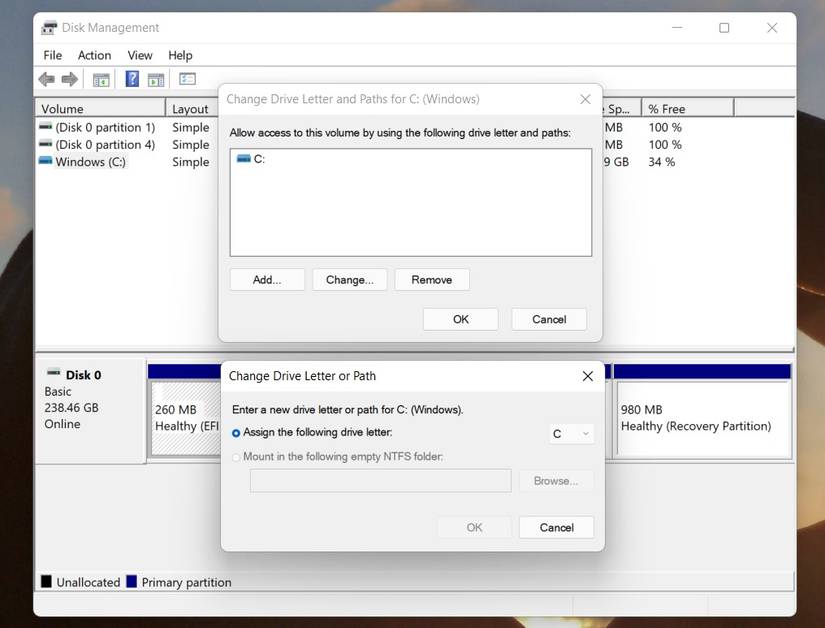The height and width of the screenshot is (628, 825).
Task: Click the Disk Management window title icon
Action: coord(47,27)
